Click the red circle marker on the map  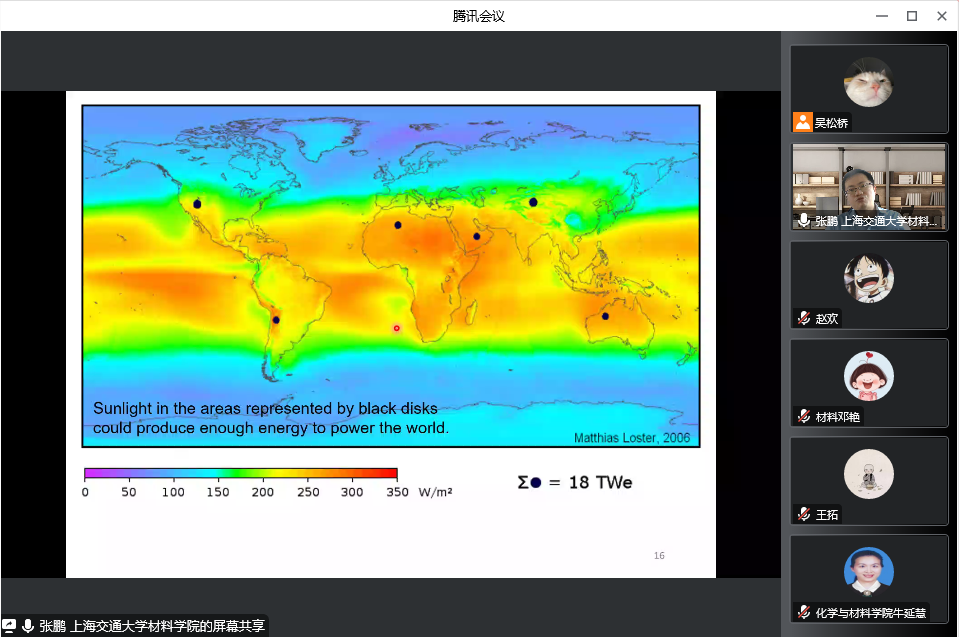[x=396, y=328]
